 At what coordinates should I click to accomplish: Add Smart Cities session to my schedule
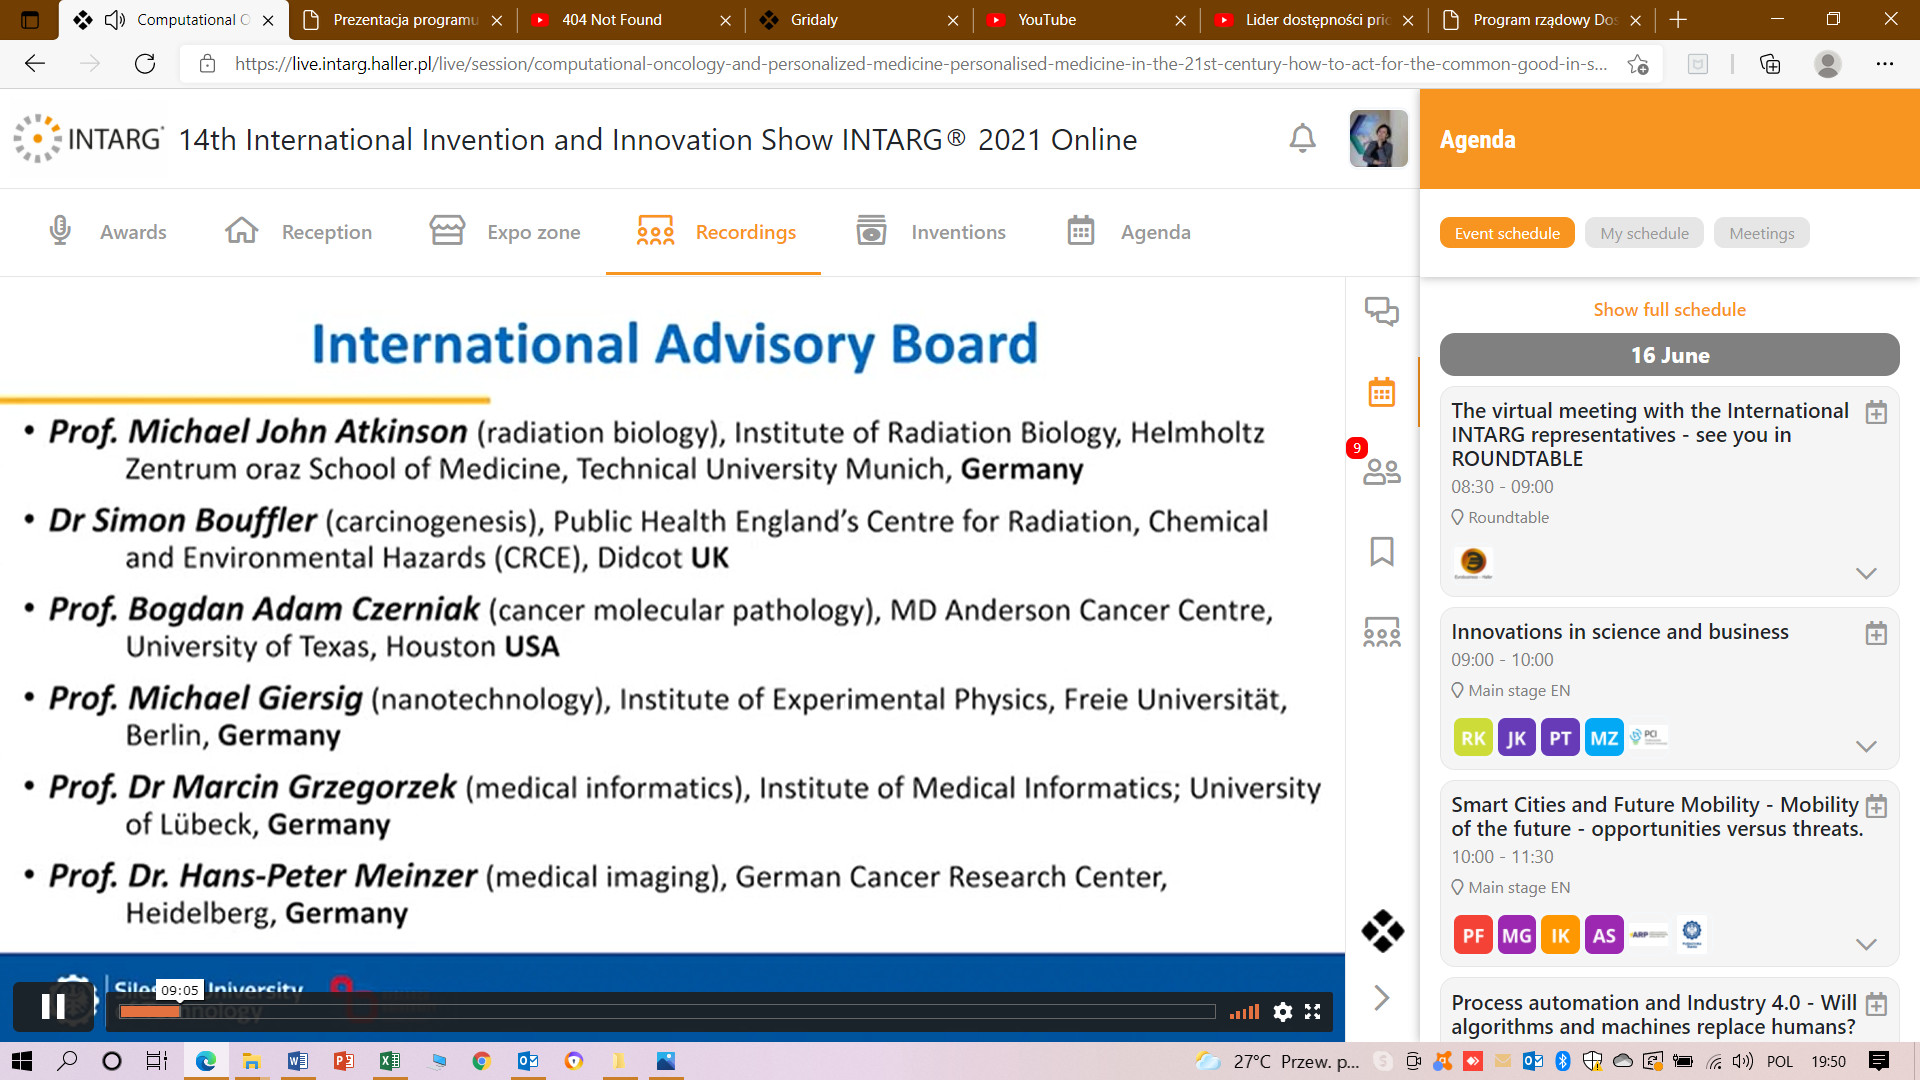1876,806
